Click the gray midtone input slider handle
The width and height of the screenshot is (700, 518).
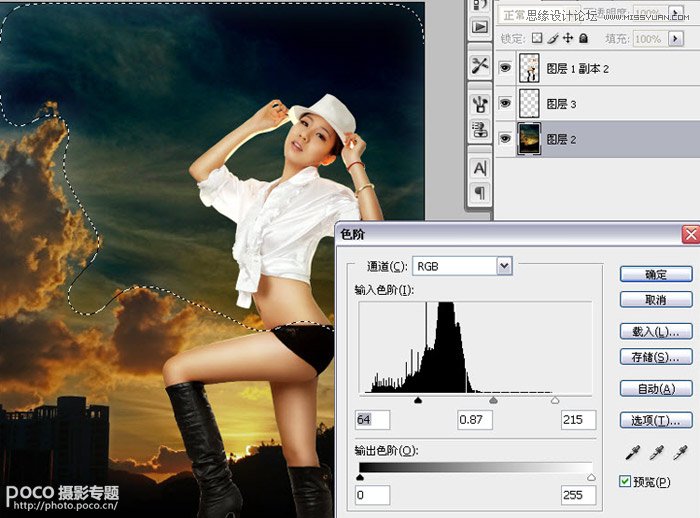pyautogui.click(x=493, y=400)
